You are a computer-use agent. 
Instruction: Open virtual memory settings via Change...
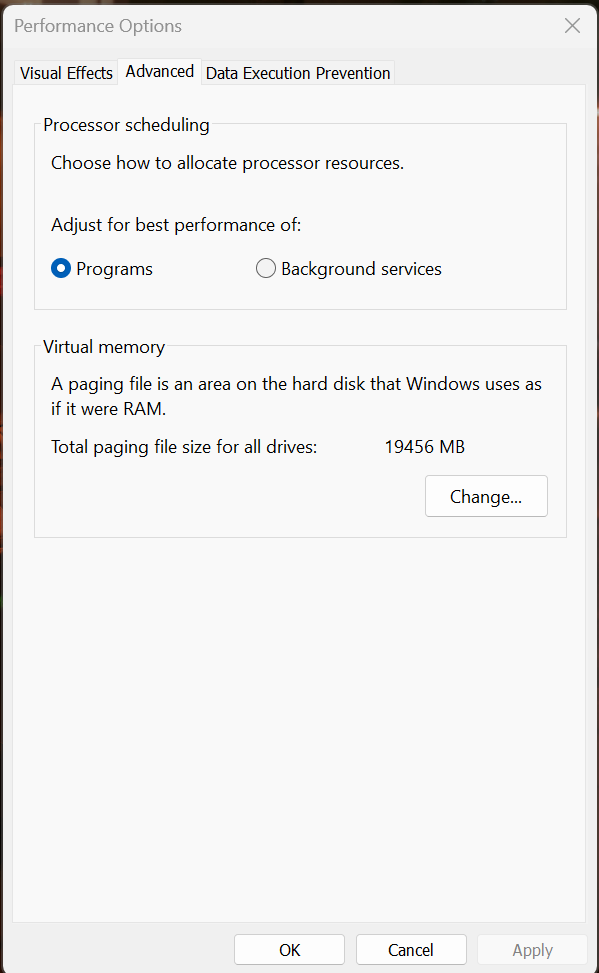[x=486, y=496]
